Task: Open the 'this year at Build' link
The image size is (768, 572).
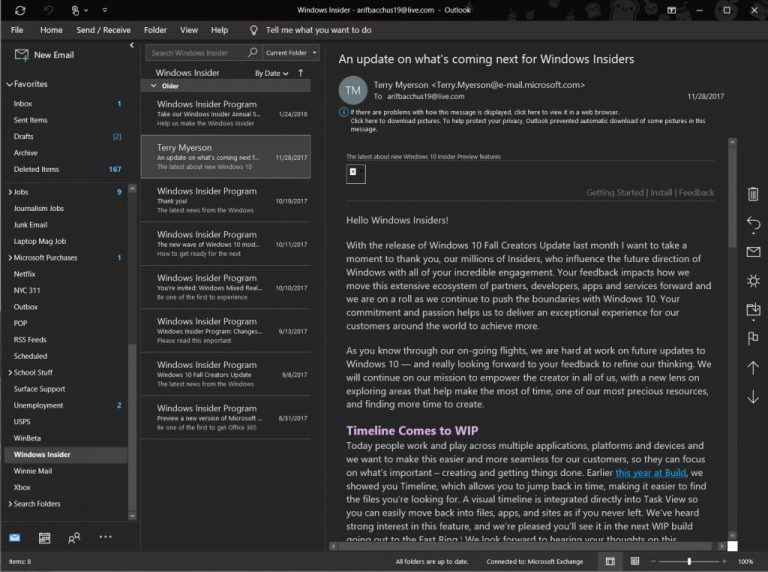Action: coord(650,473)
